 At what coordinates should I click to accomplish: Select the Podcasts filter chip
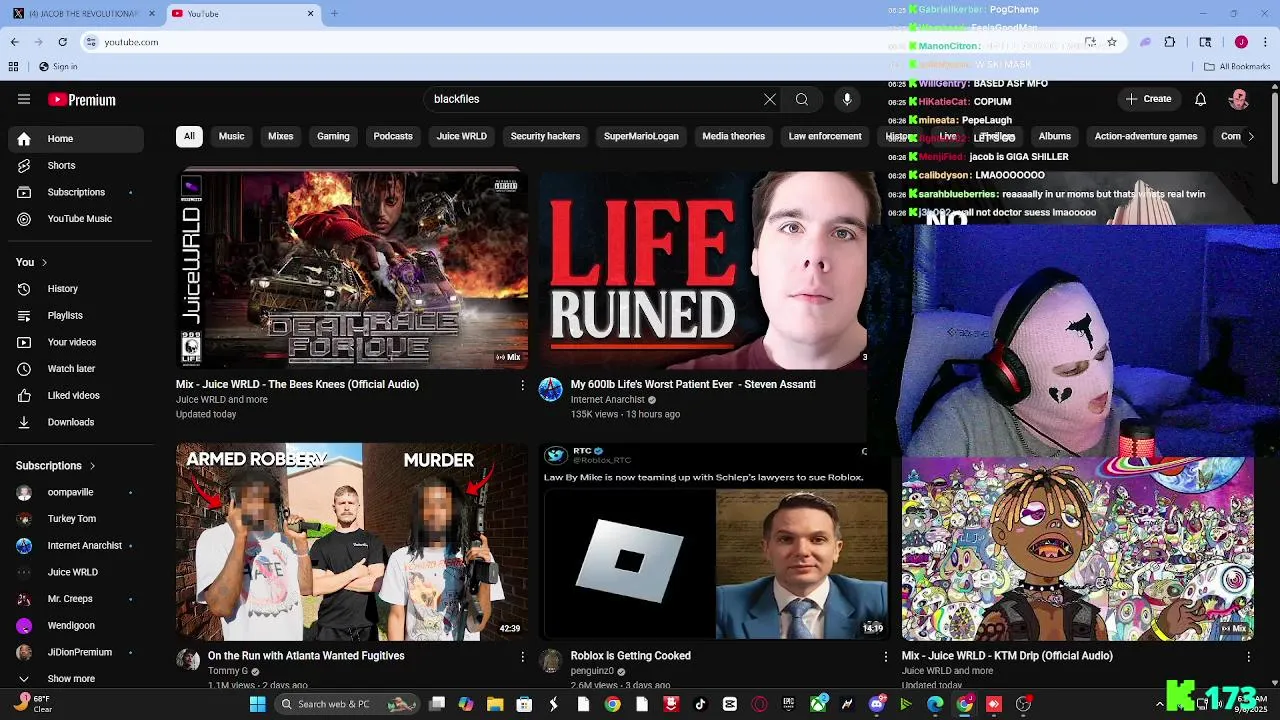pos(393,136)
